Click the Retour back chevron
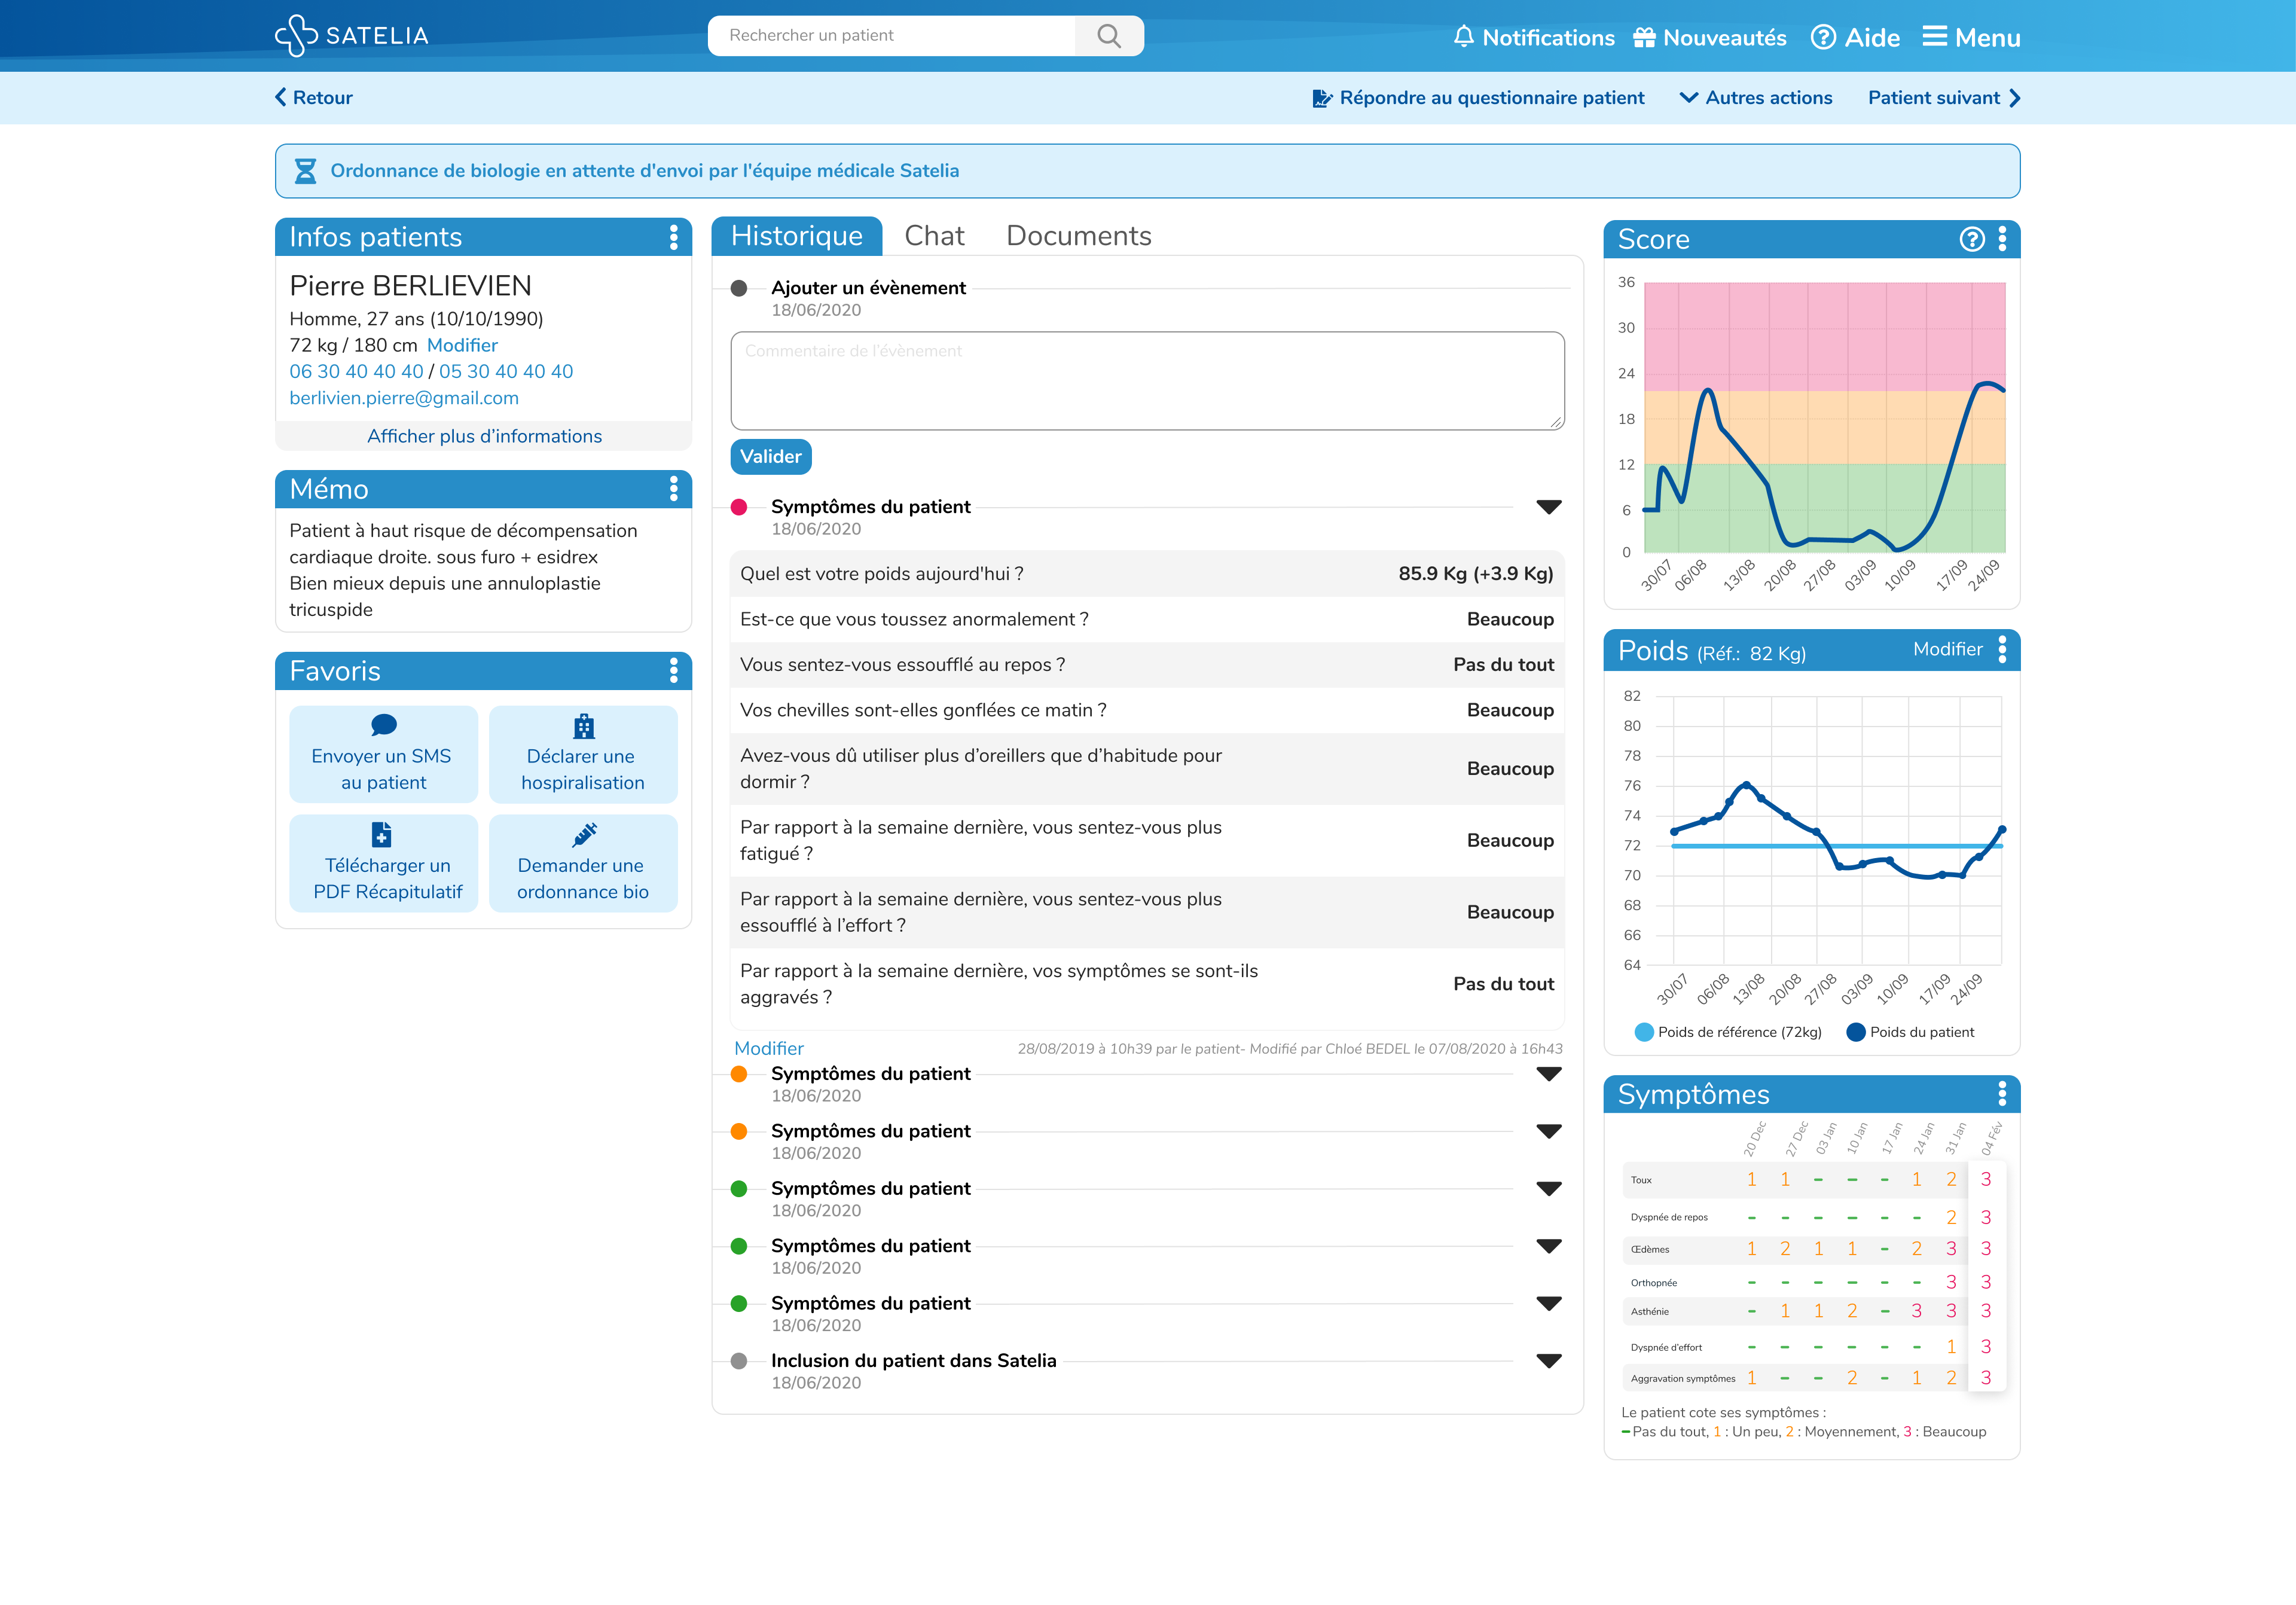The width and height of the screenshot is (2296, 1605). 281,97
